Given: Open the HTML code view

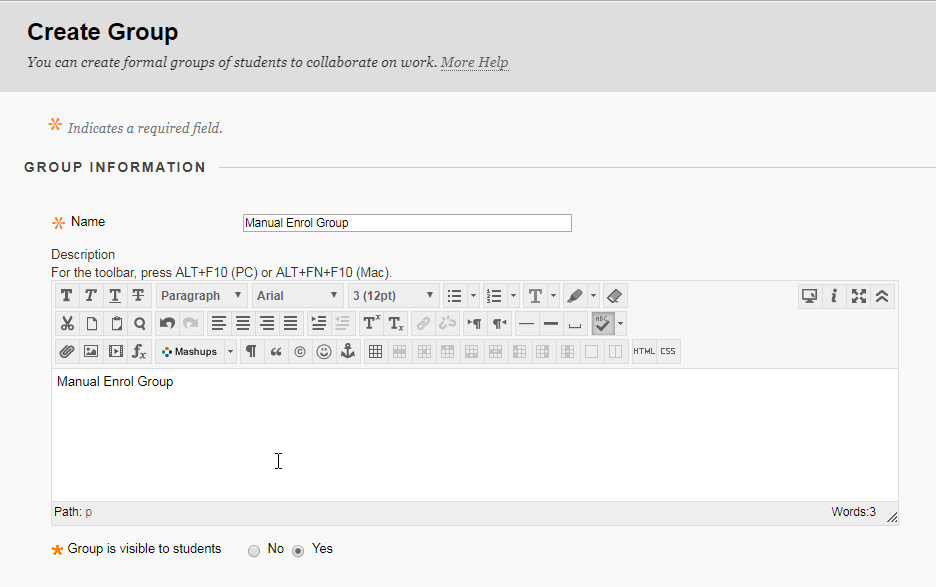Looking at the screenshot, I should [x=644, y=352].
